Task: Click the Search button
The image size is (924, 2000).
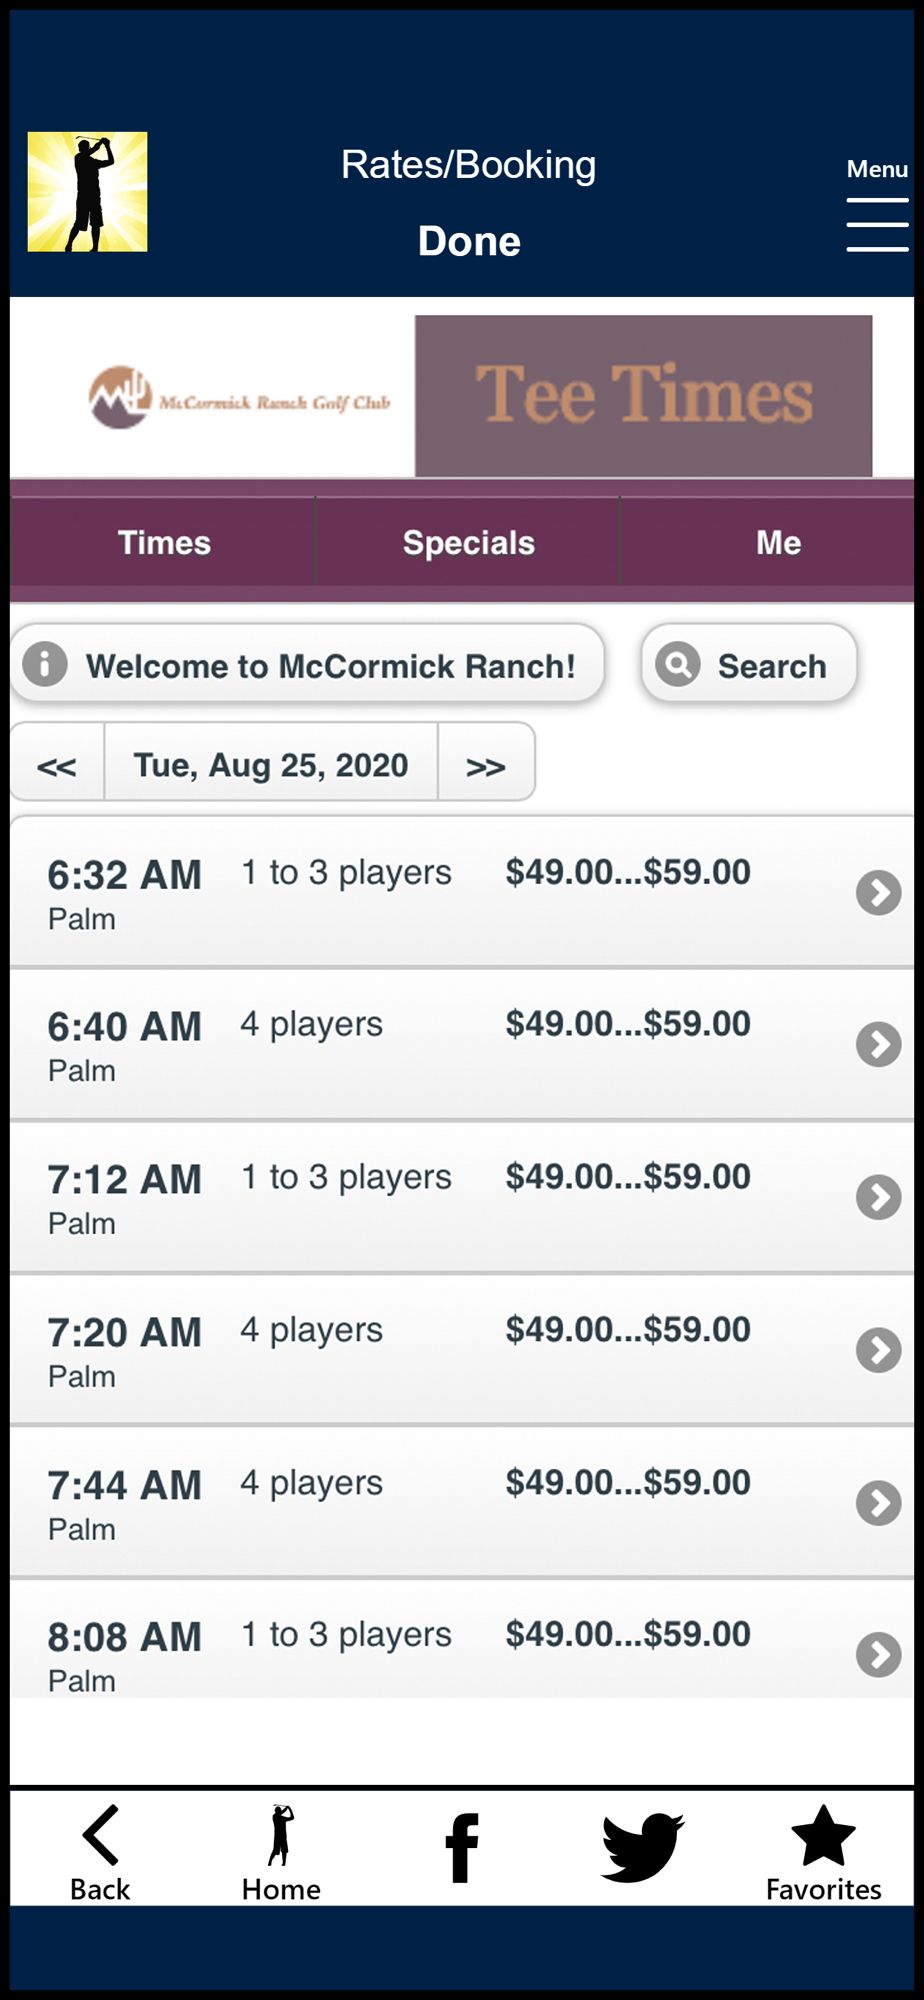Action: (749, 664)
